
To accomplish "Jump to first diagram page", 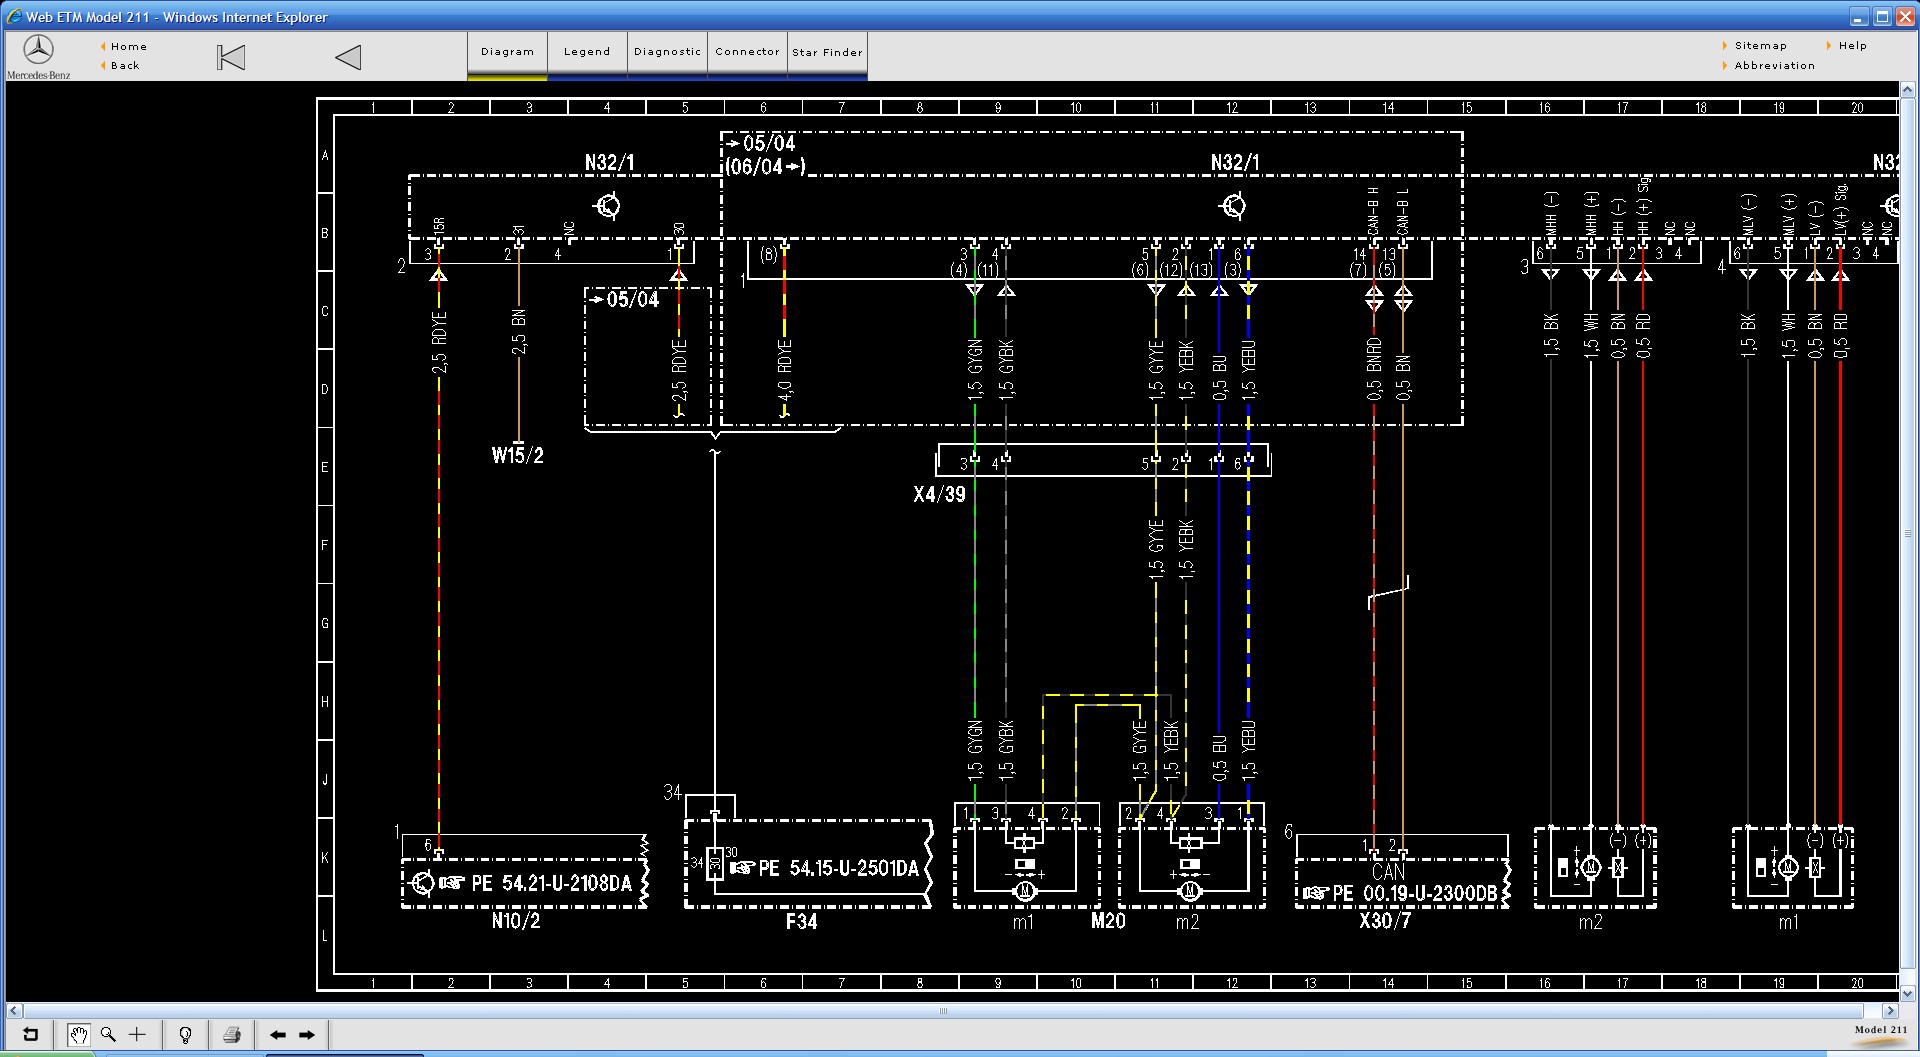I will tap(231, 58).
